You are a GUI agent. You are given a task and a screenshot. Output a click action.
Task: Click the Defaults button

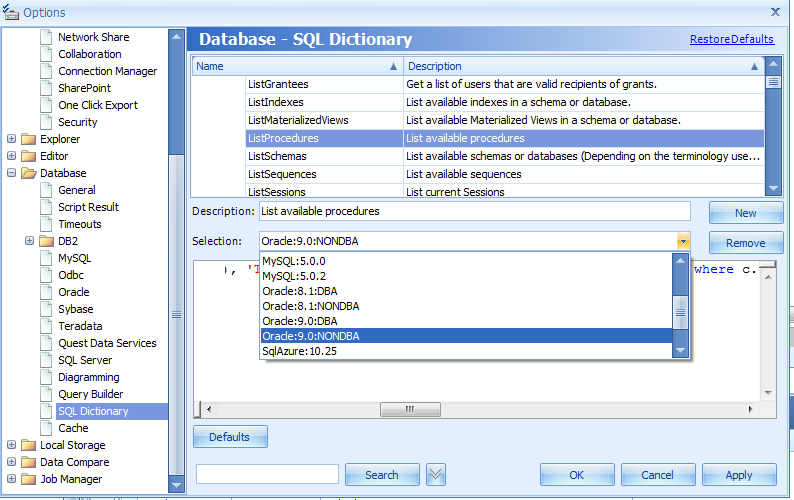230,437
